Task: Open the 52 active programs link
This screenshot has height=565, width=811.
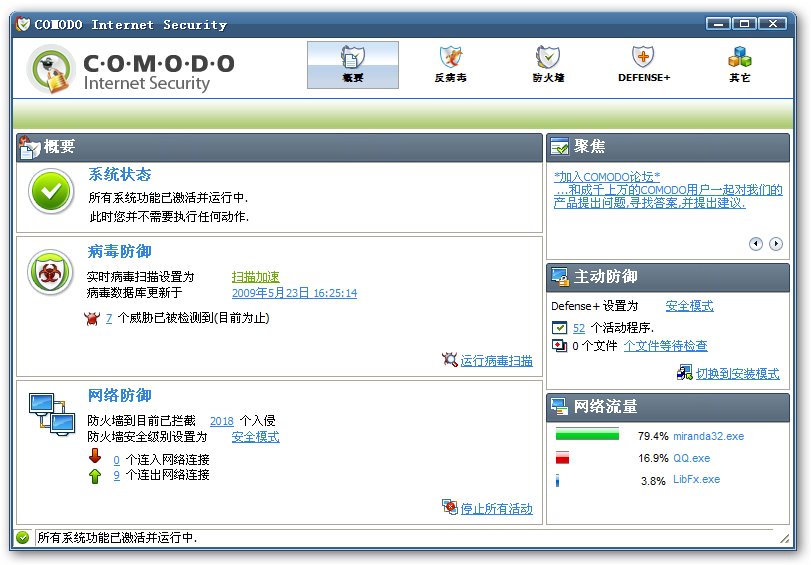Action: pyautogui.click(x=579, y=328)
